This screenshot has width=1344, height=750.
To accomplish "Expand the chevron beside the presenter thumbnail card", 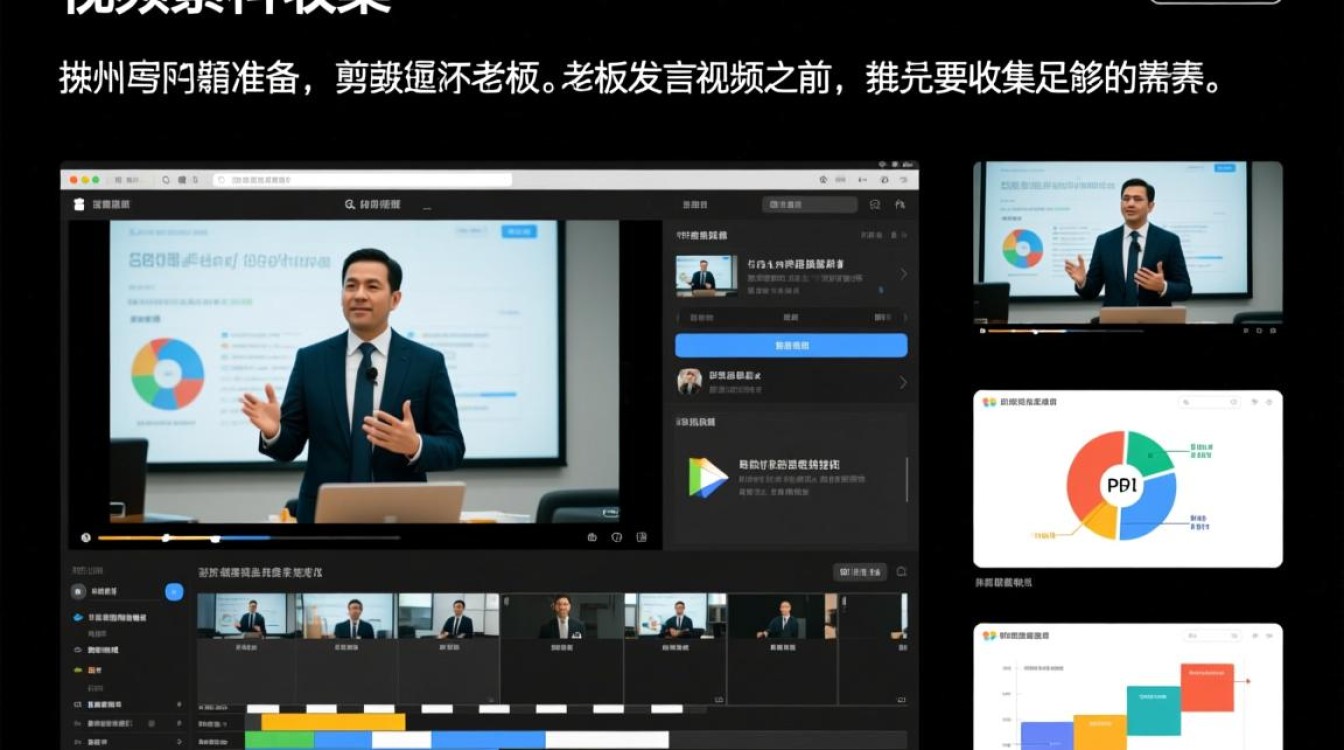I will click(903, 274).
